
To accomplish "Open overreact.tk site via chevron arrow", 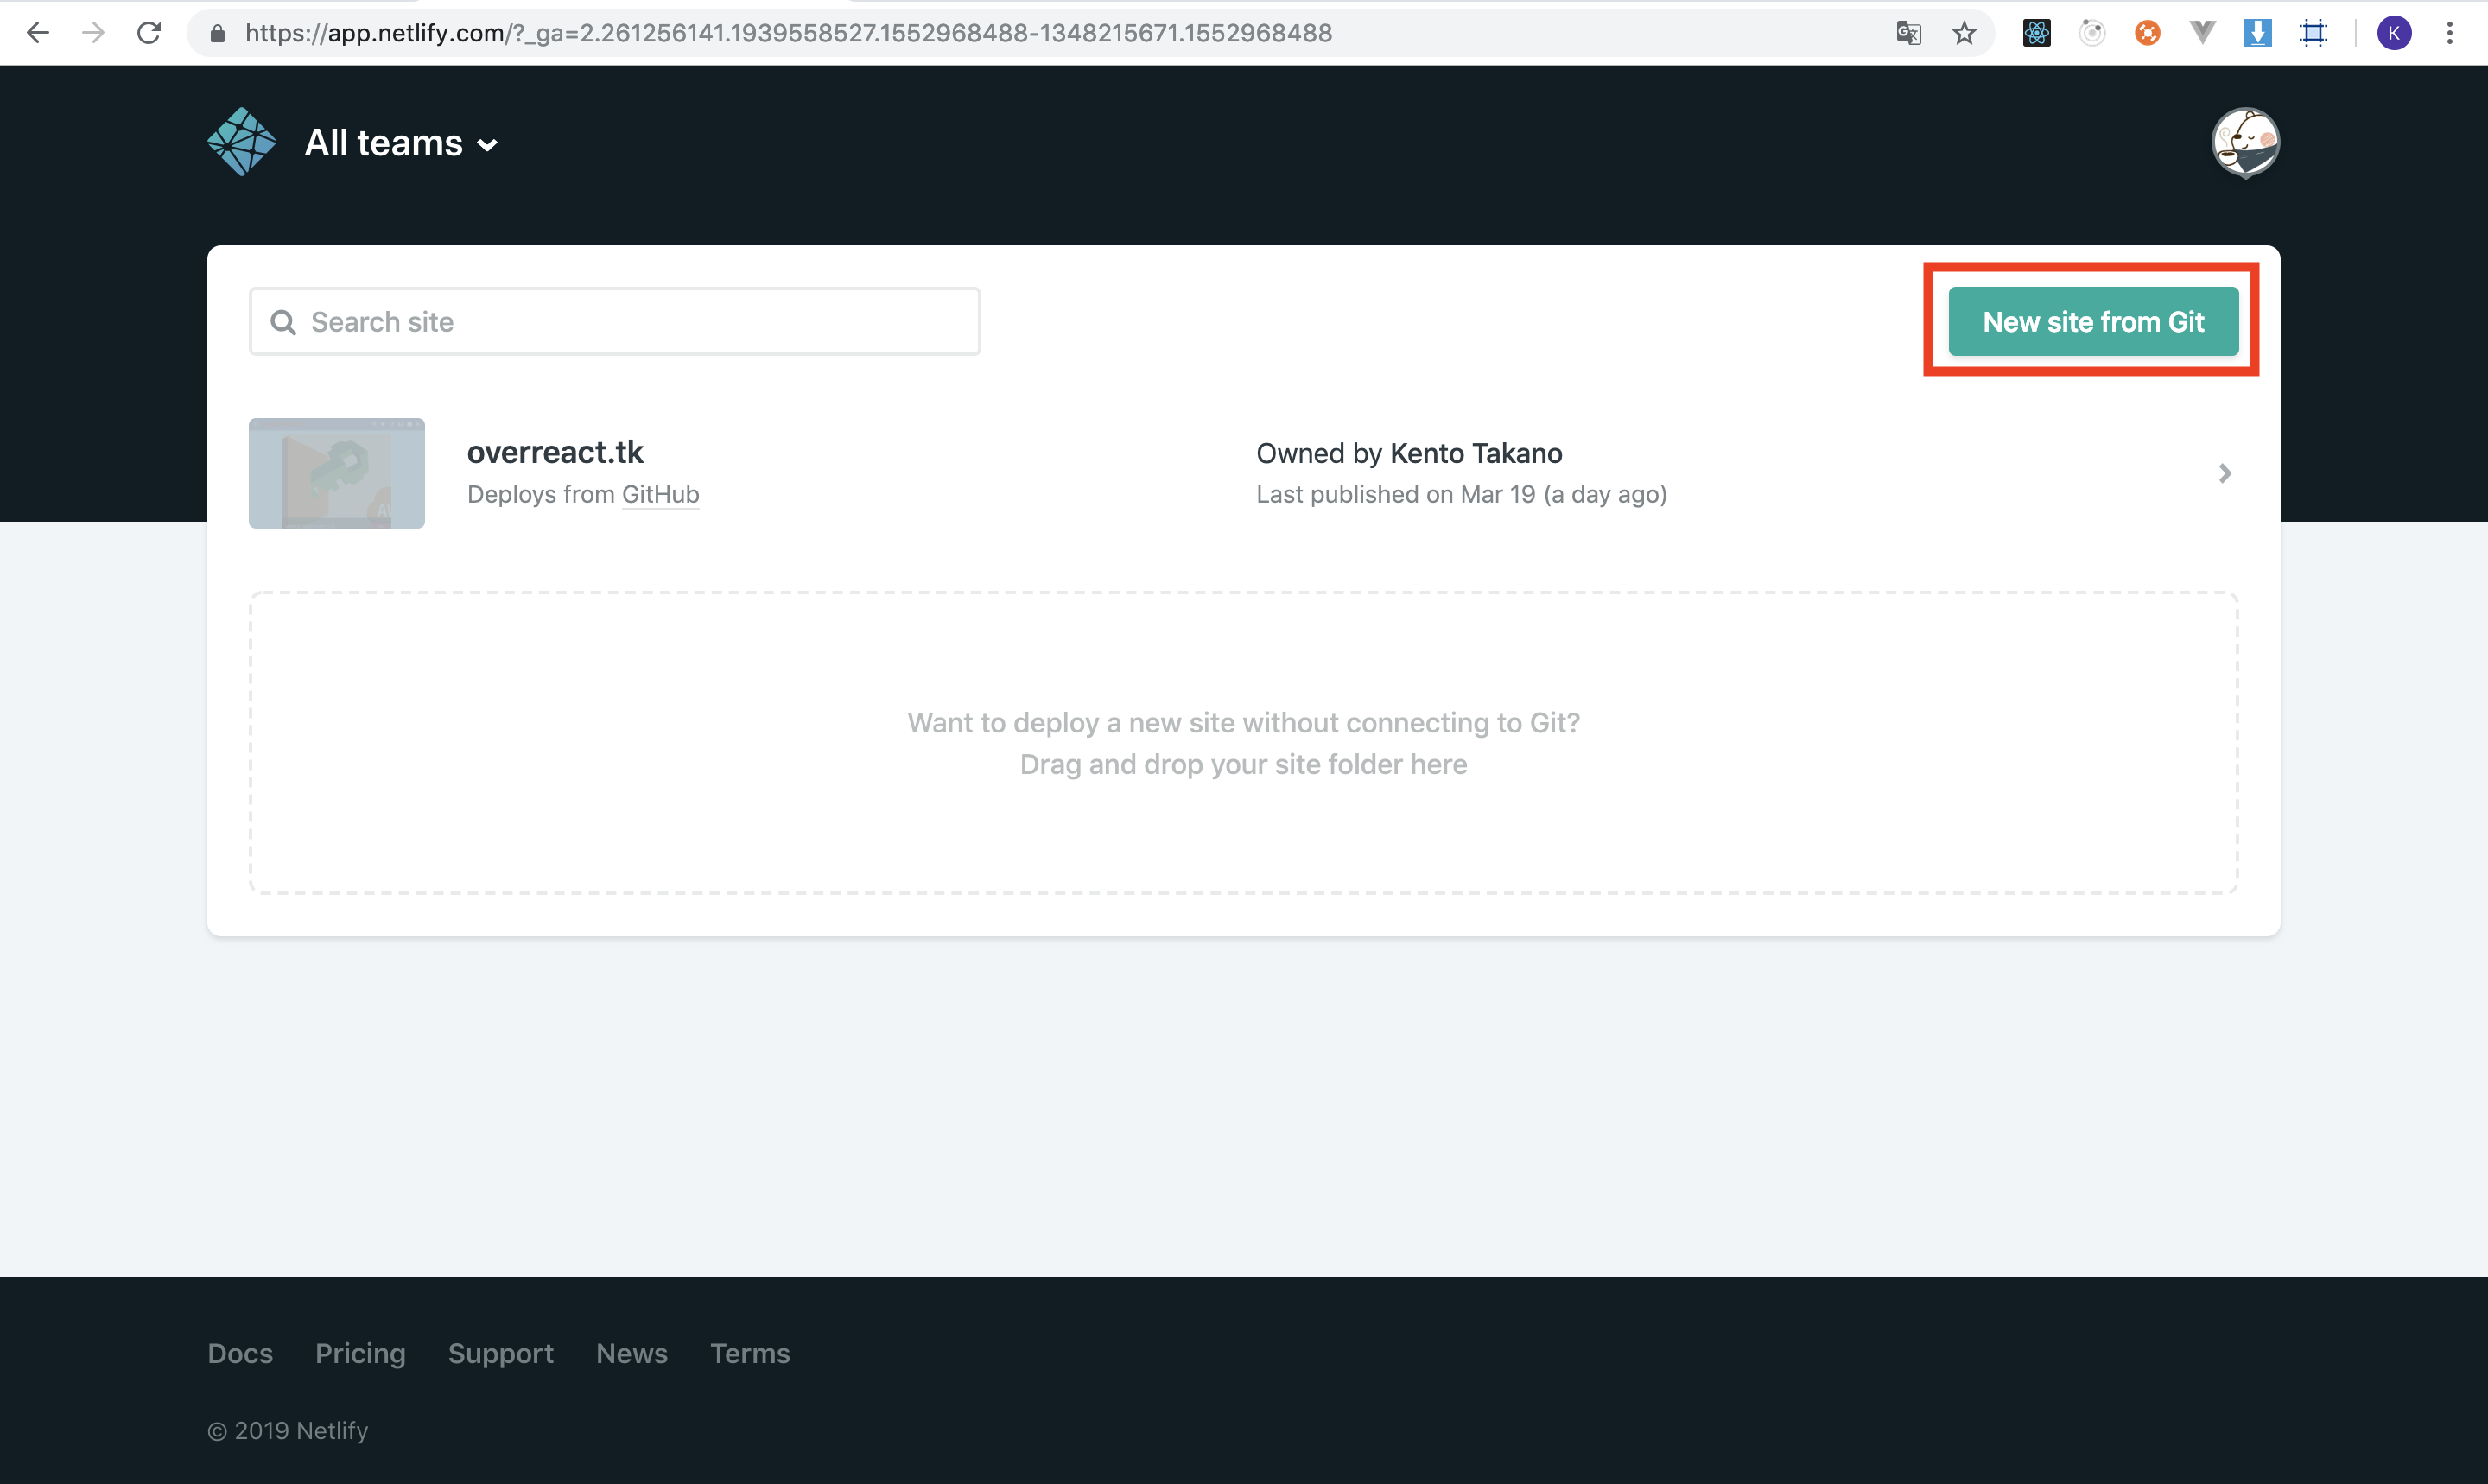I will pyautogui.click(x=2224, y=473).
